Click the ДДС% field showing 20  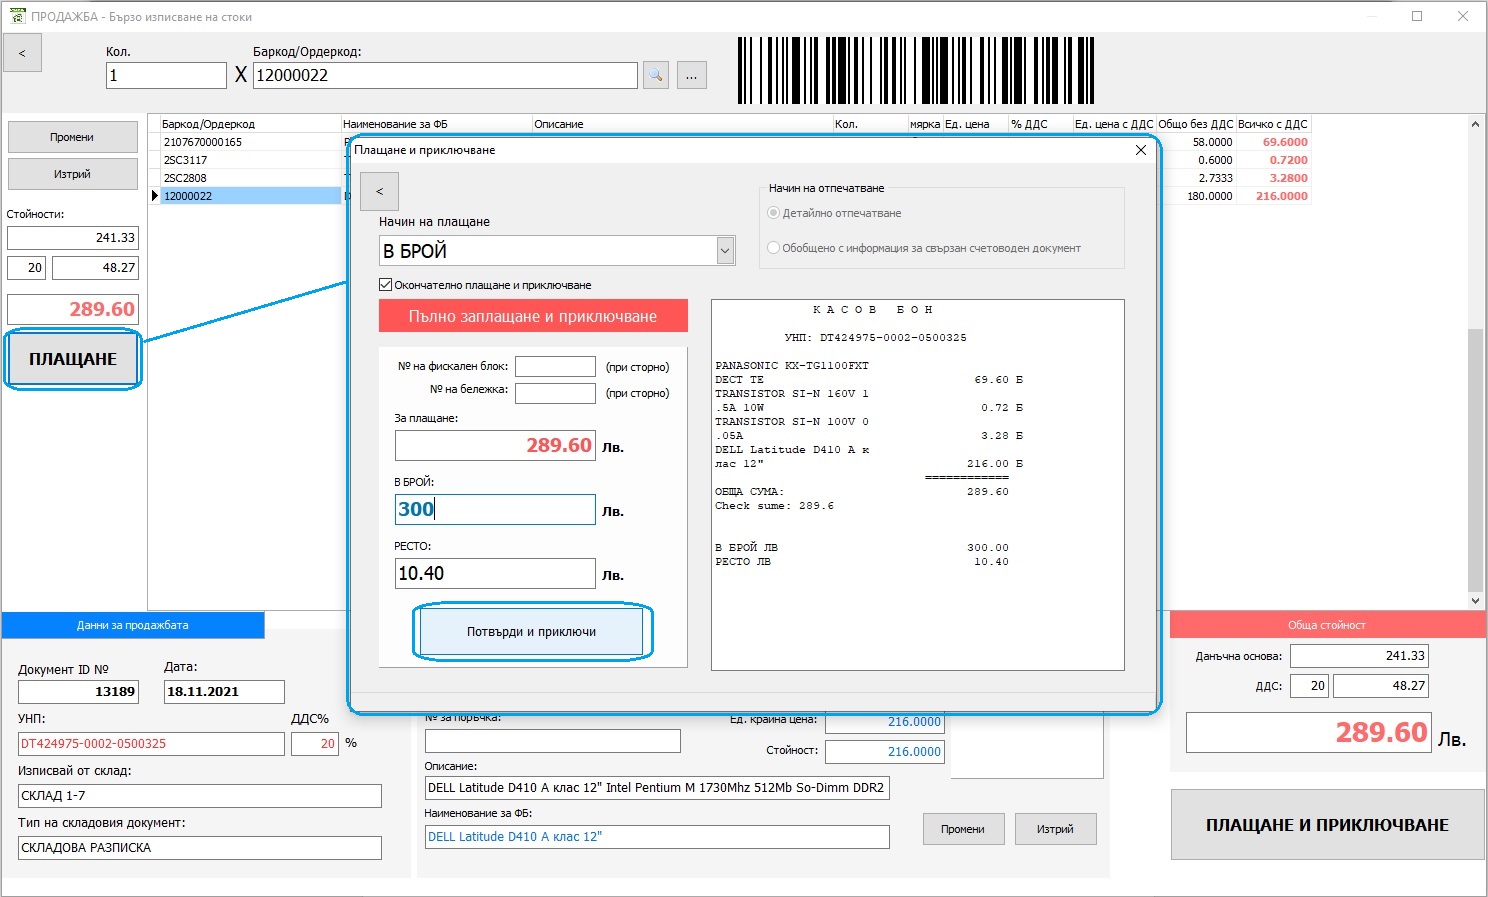tap(315, 744)
